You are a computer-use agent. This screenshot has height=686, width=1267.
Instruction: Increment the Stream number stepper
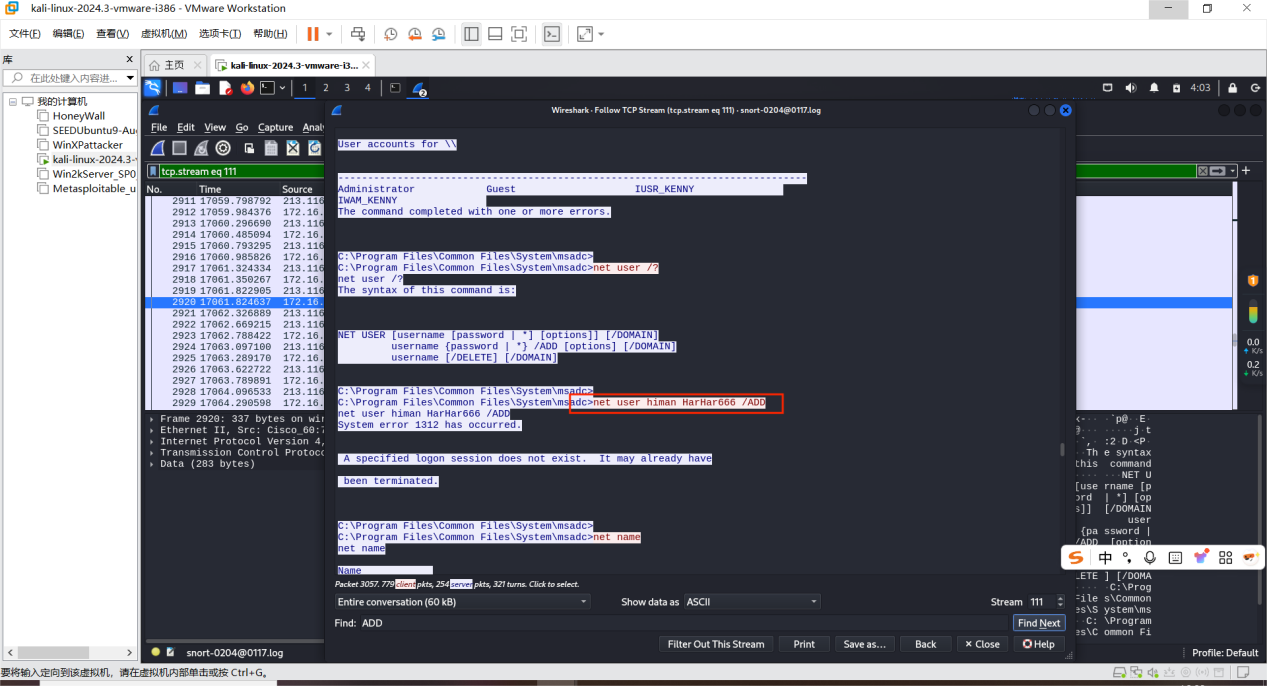(1059, 599)
